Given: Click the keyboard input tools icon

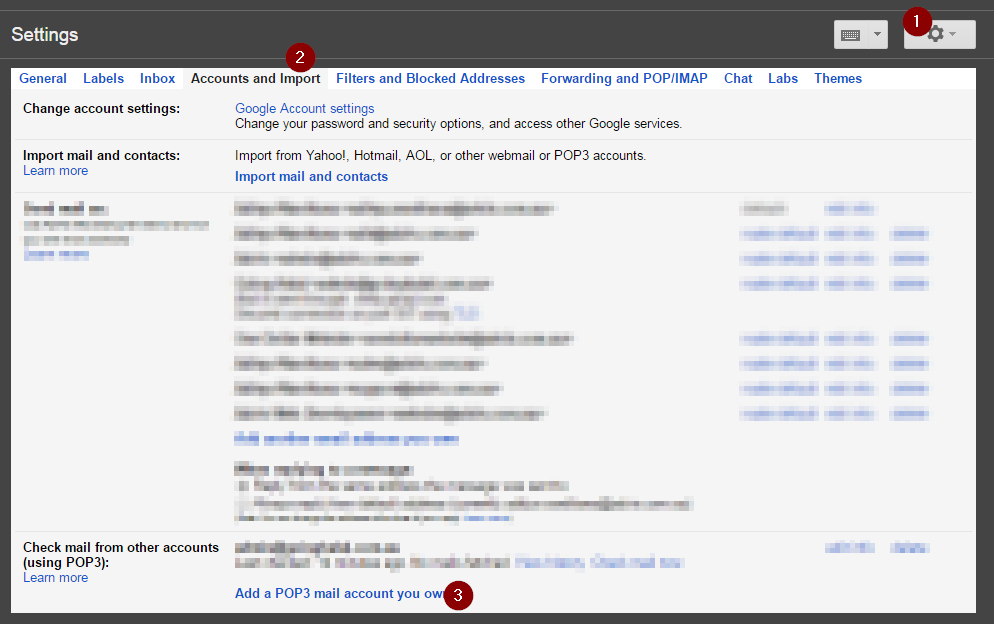Looking at the screenshot, I should tap(853, 33).
